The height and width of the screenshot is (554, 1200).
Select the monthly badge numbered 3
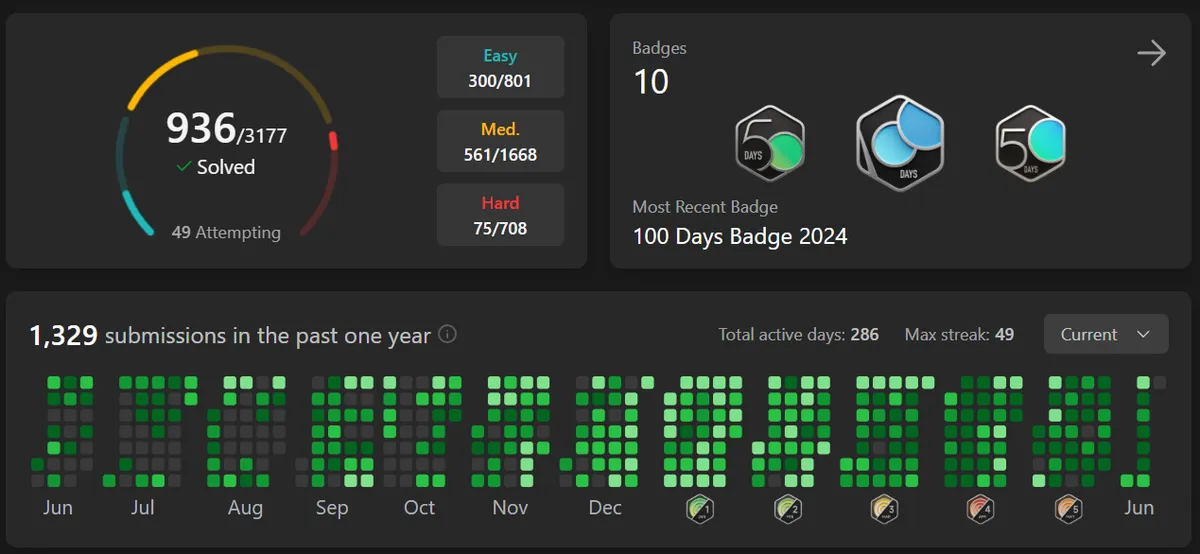[x=882, y=509]
